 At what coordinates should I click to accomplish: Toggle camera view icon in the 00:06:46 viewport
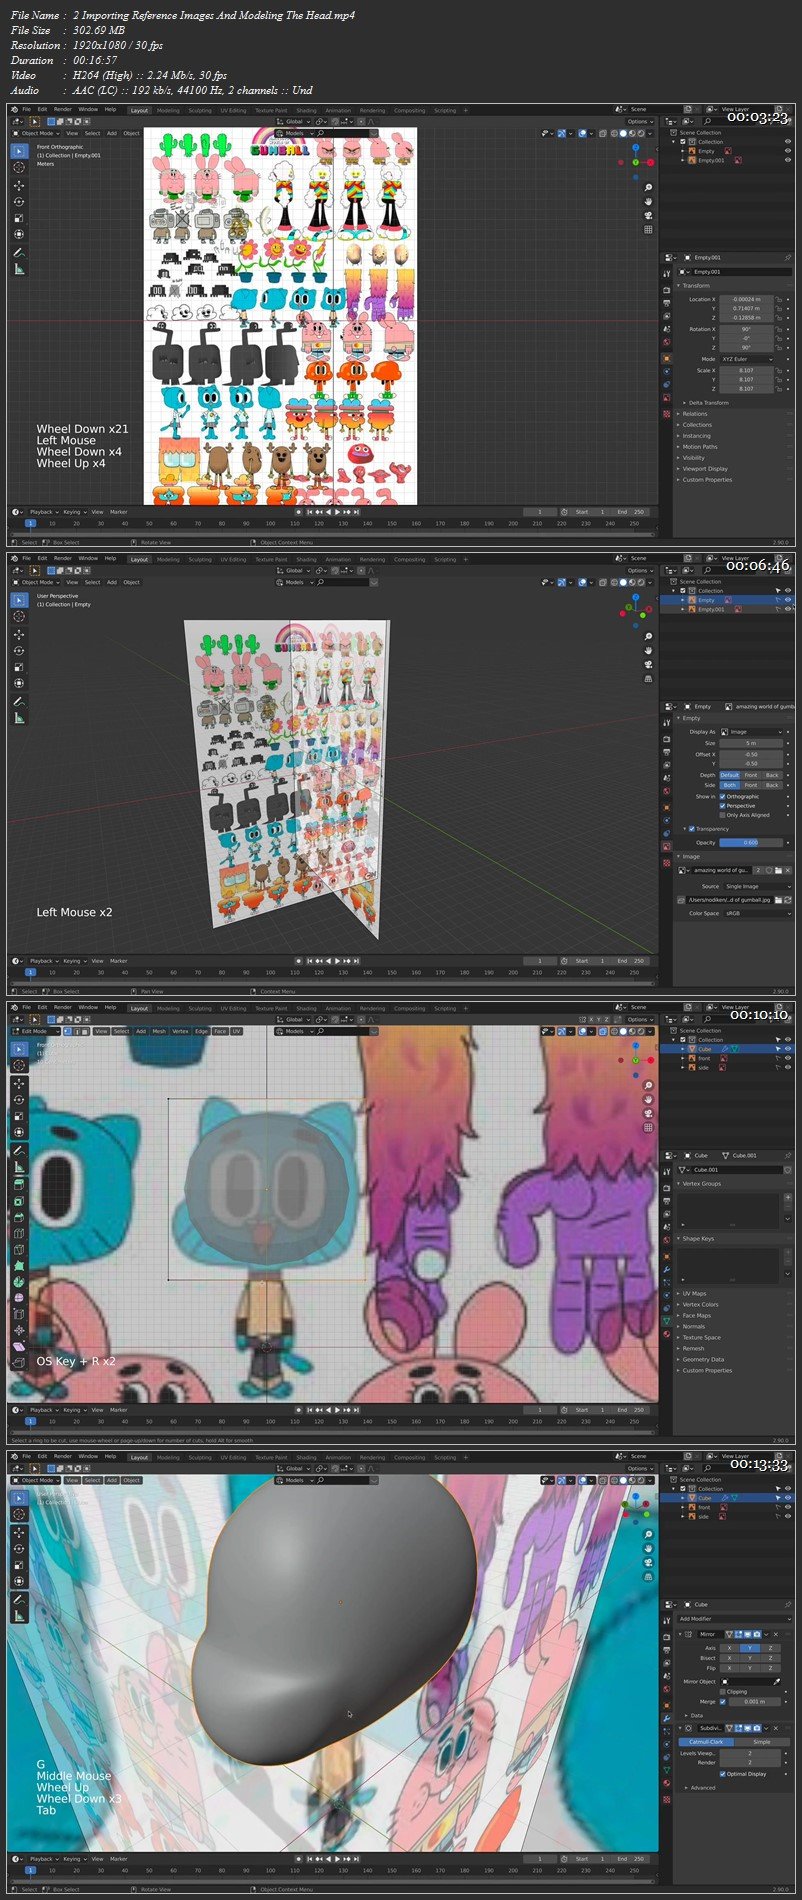click(648, 665)
